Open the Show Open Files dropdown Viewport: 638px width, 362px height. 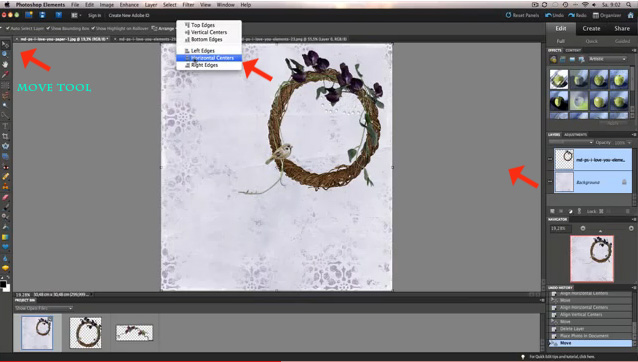coord(44,308)
